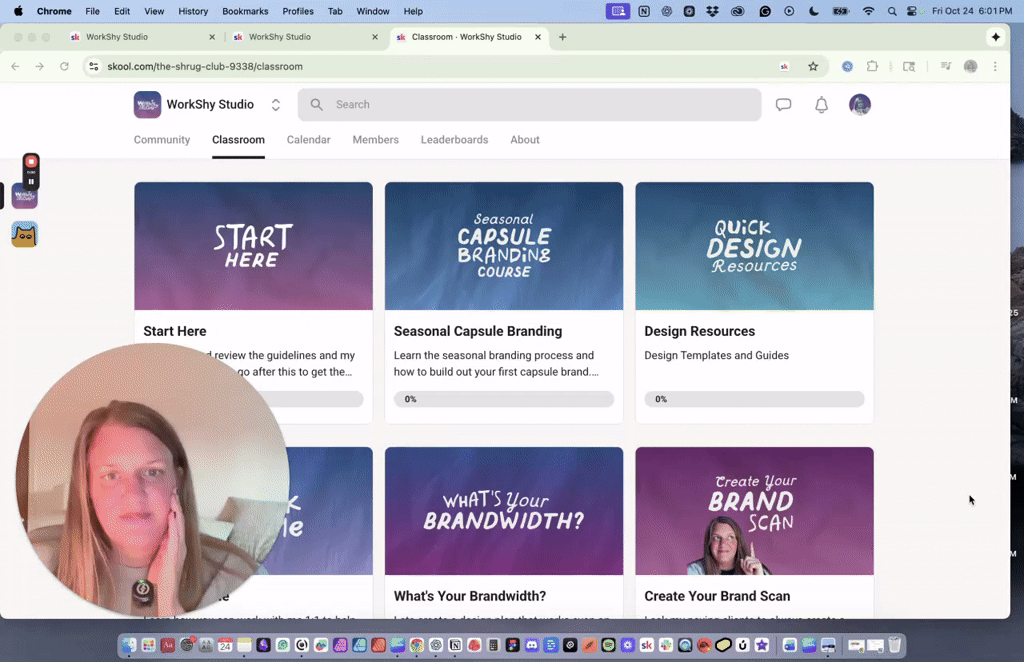This screenshot has height=662, width=1024.
Task: Click the Start Here course title
Action: [x=175, y=331]
